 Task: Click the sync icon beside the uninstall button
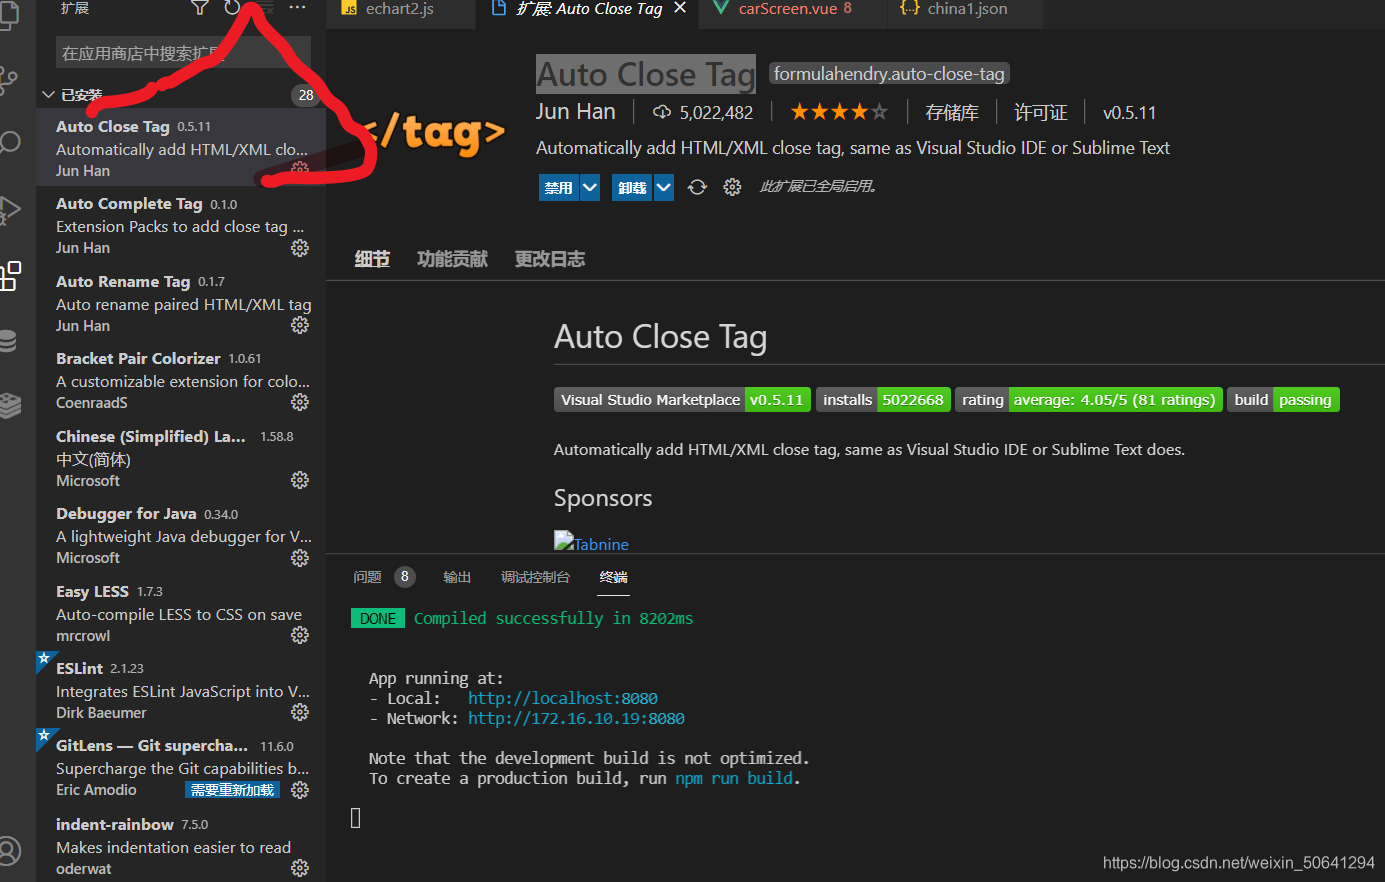tap(697, 186)
